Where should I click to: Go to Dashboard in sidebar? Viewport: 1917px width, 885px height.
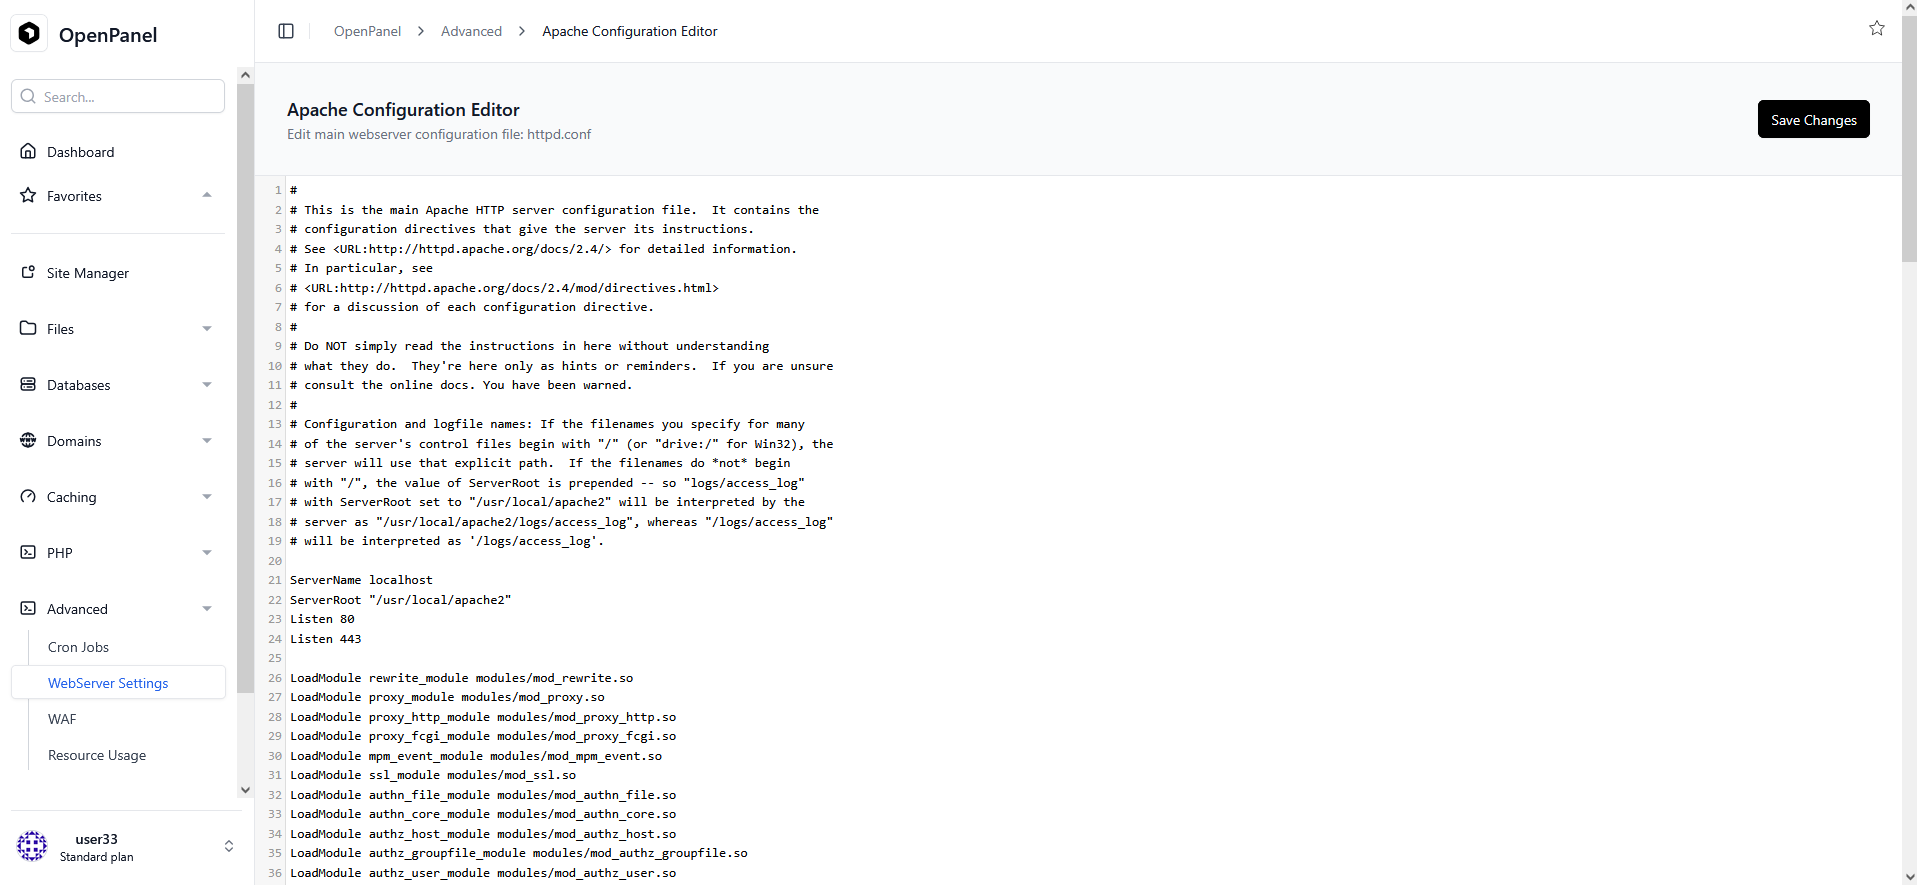click(x=80, y=152)
